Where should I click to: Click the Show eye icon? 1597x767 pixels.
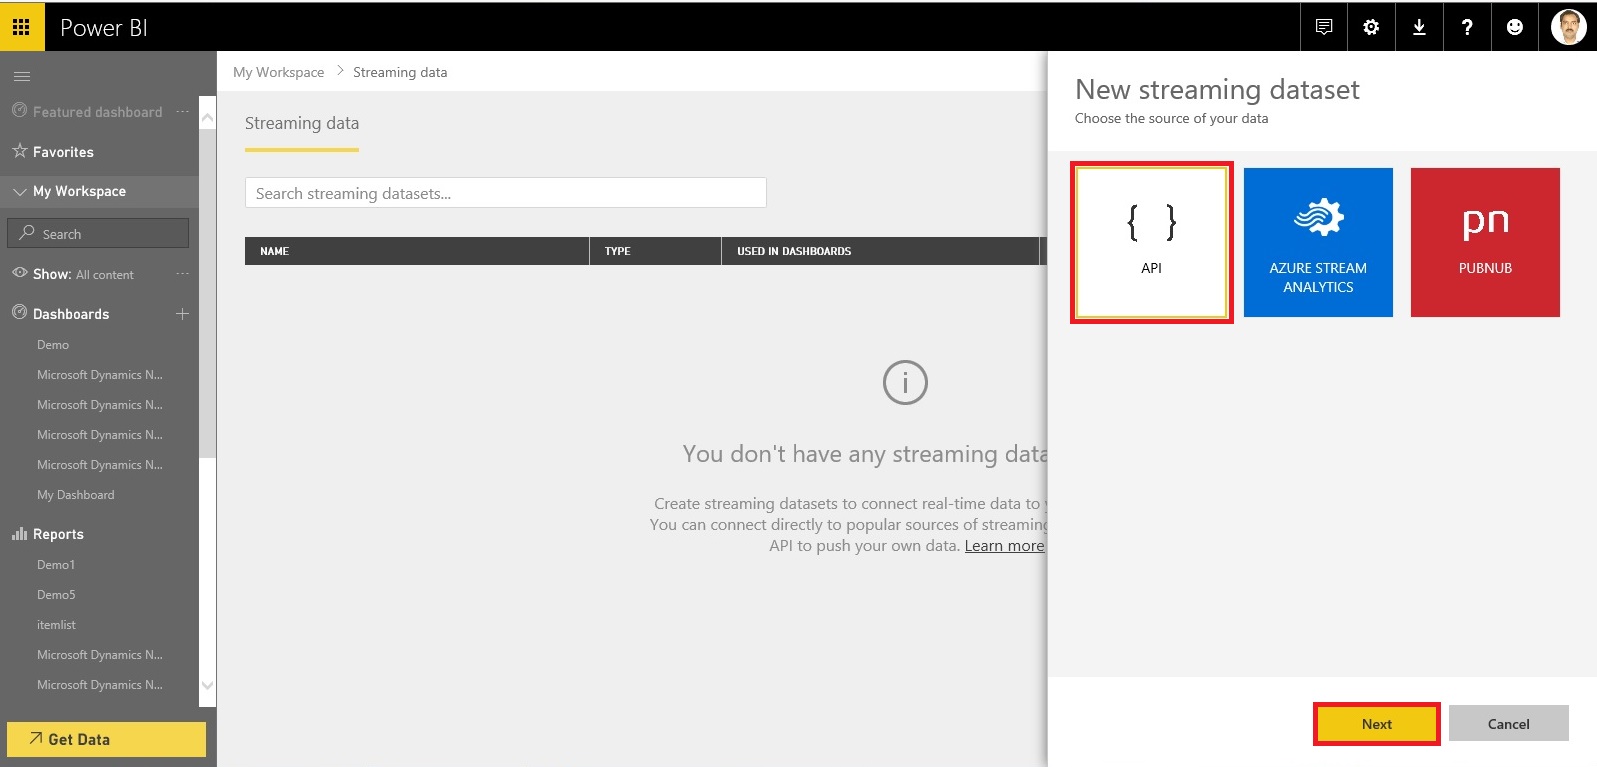19,272
